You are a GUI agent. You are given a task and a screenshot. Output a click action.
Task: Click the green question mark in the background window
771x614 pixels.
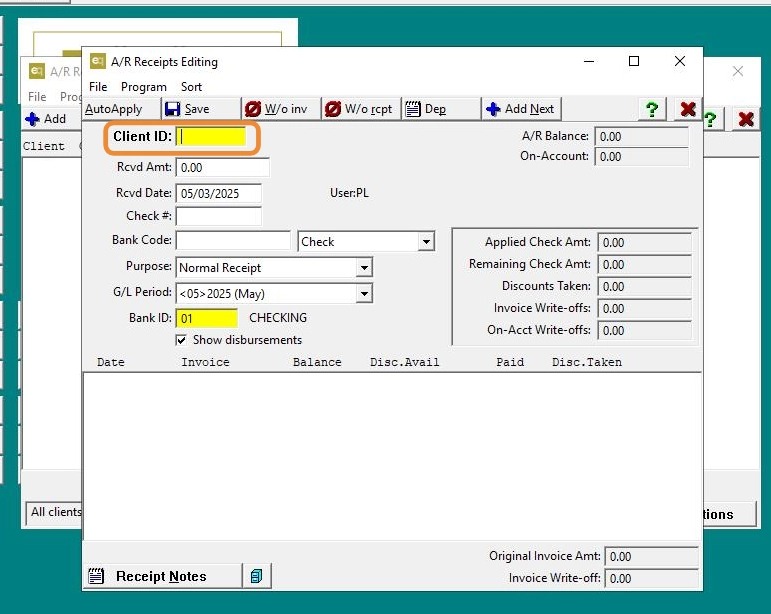pos(711,119)
